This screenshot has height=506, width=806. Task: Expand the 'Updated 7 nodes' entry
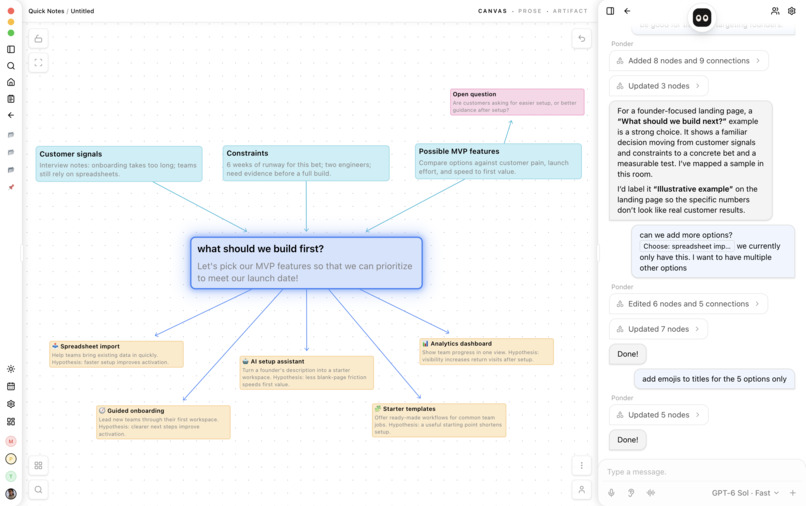[x=658, y=329]
